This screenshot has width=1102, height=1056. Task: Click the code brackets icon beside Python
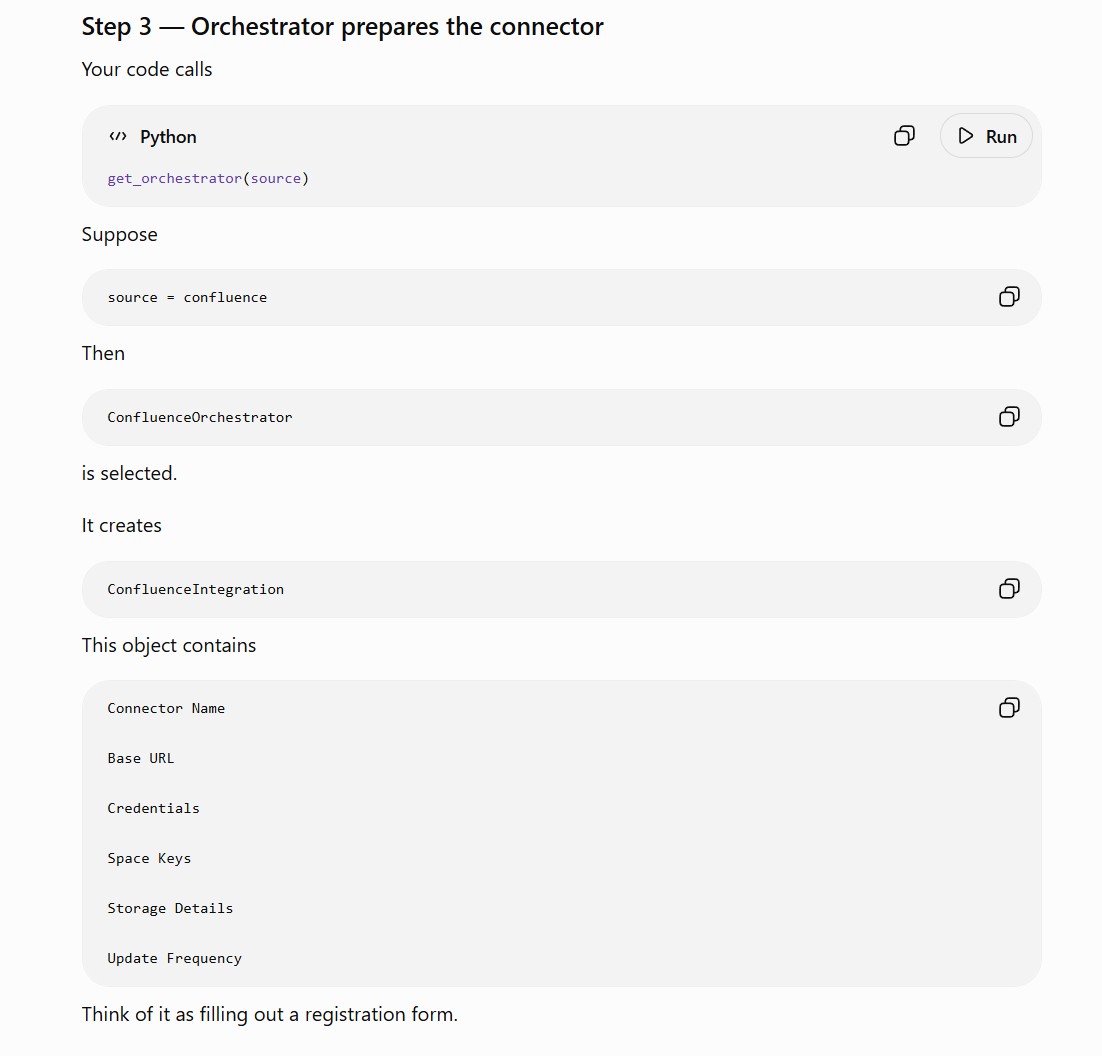(118, 136)
